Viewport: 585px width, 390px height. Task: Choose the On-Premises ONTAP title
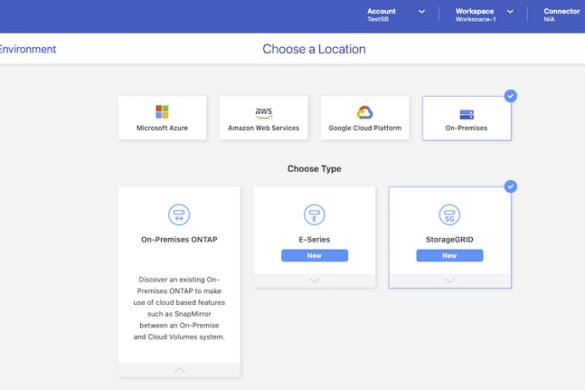(x=179, y=240)
